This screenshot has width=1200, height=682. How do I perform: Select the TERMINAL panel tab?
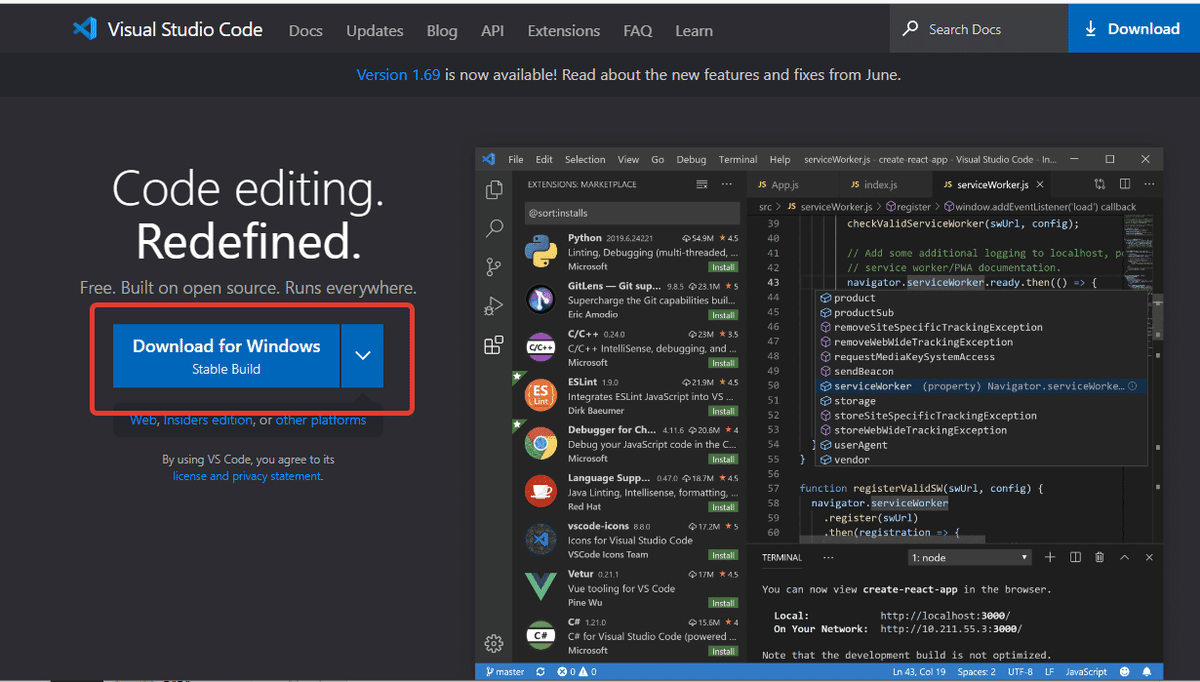[782, 557]
